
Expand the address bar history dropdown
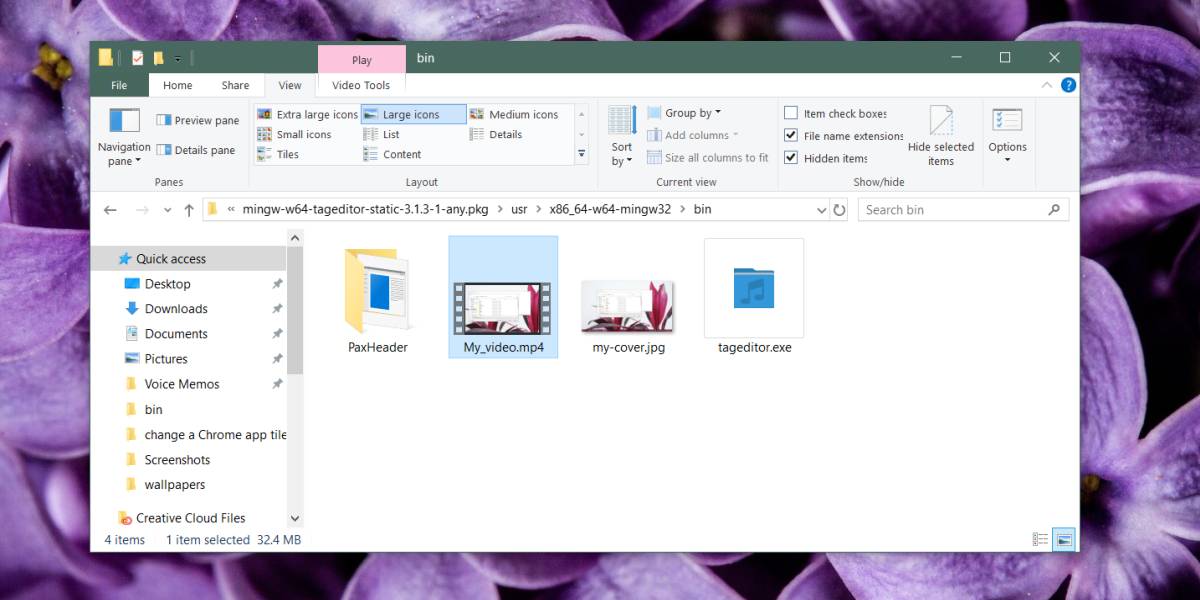click(x=822, y=210)
